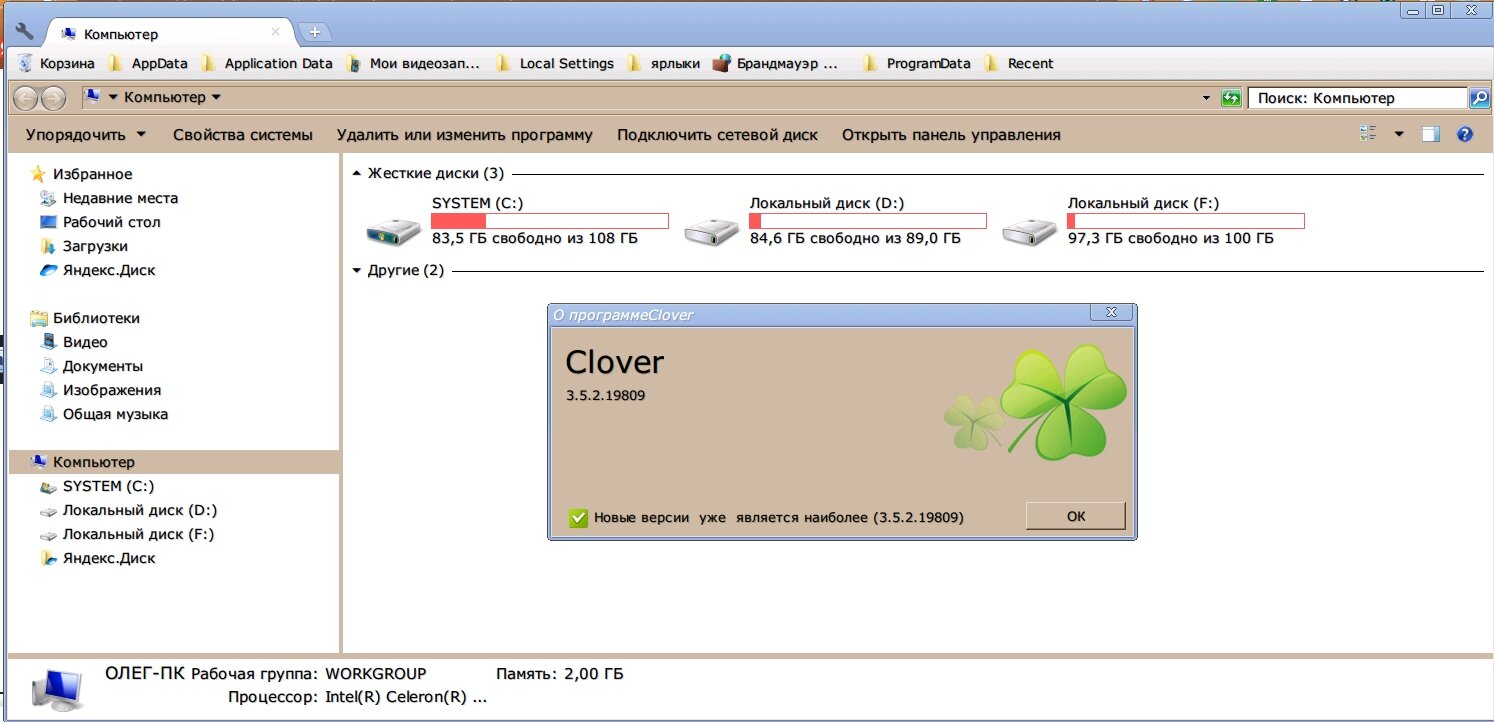
Task: Open Recent bookmark folder
Action: pos(1018,63)
